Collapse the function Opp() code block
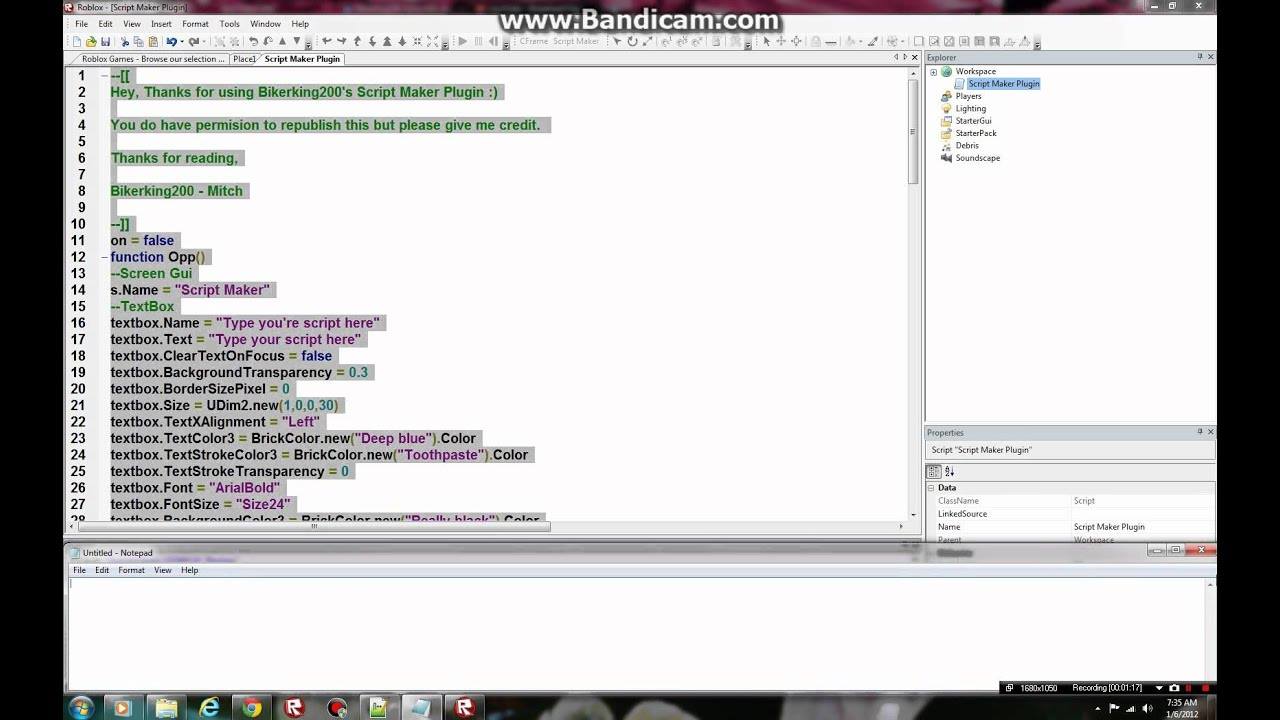Viewport: 1280px width, 720px height. (104, 257)
